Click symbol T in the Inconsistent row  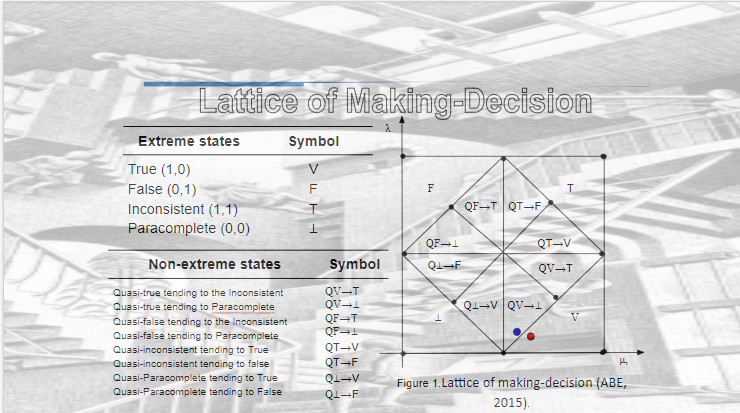coord(313,209)
